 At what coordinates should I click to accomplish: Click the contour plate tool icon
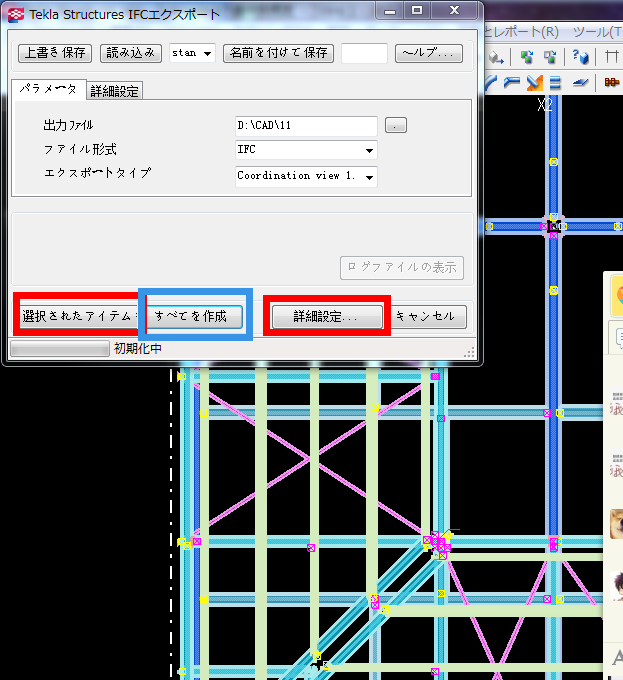tap(581, 83)
